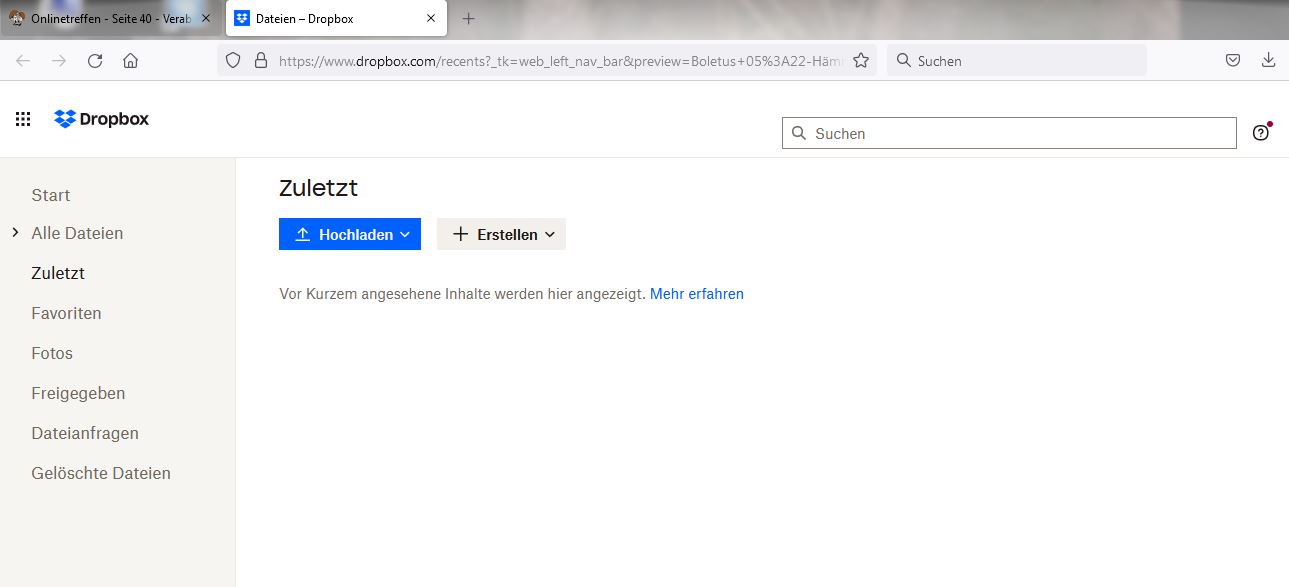This screenshot has width=1289, height=587.
Task: Open the Erstellen create dropdown
Action: pyautogui.click(x=501, y=234)
